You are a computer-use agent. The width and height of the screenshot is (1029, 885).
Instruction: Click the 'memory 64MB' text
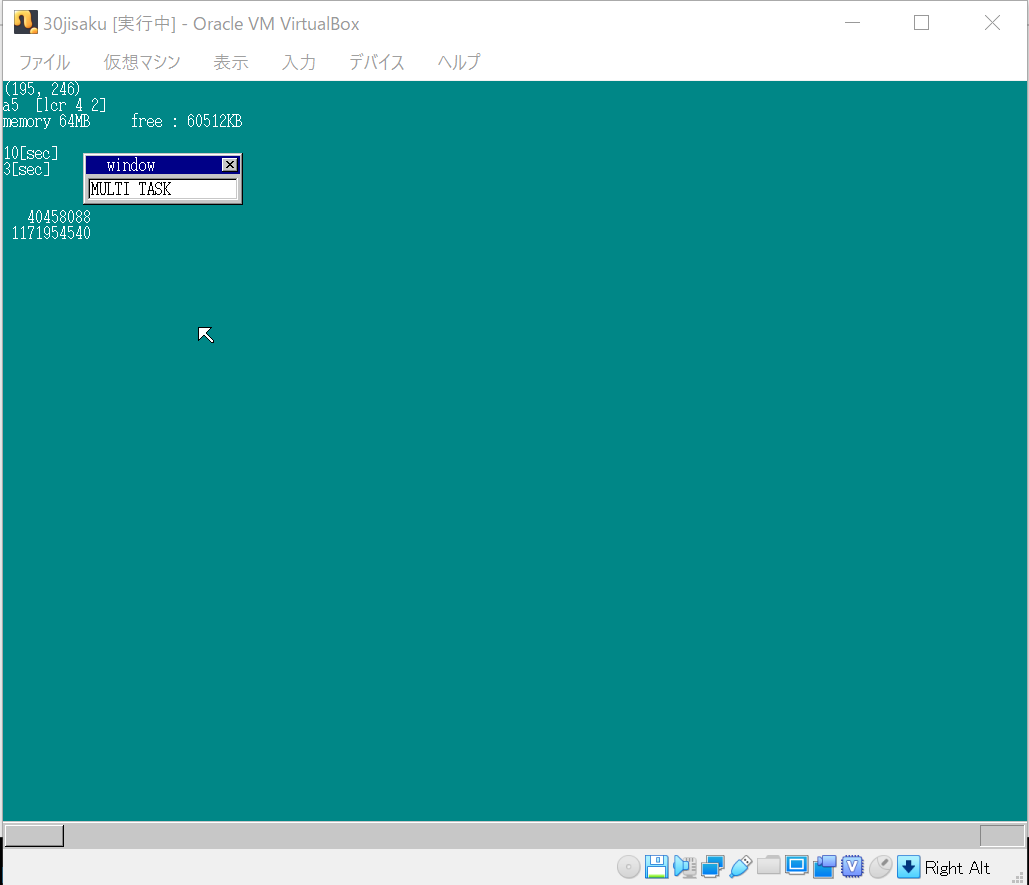click(x=46, y=121)
